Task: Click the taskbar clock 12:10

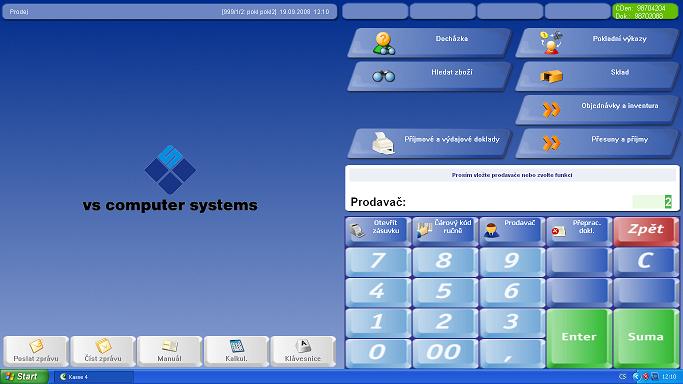Action: click(669, 377)
